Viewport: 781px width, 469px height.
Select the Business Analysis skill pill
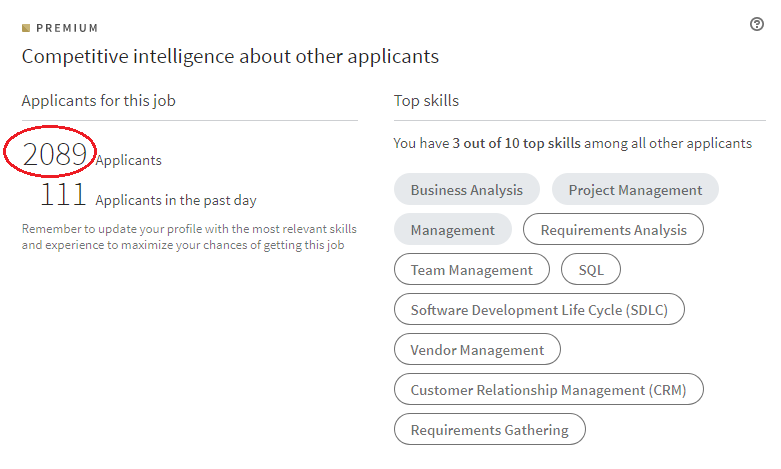tap(467, 189)
